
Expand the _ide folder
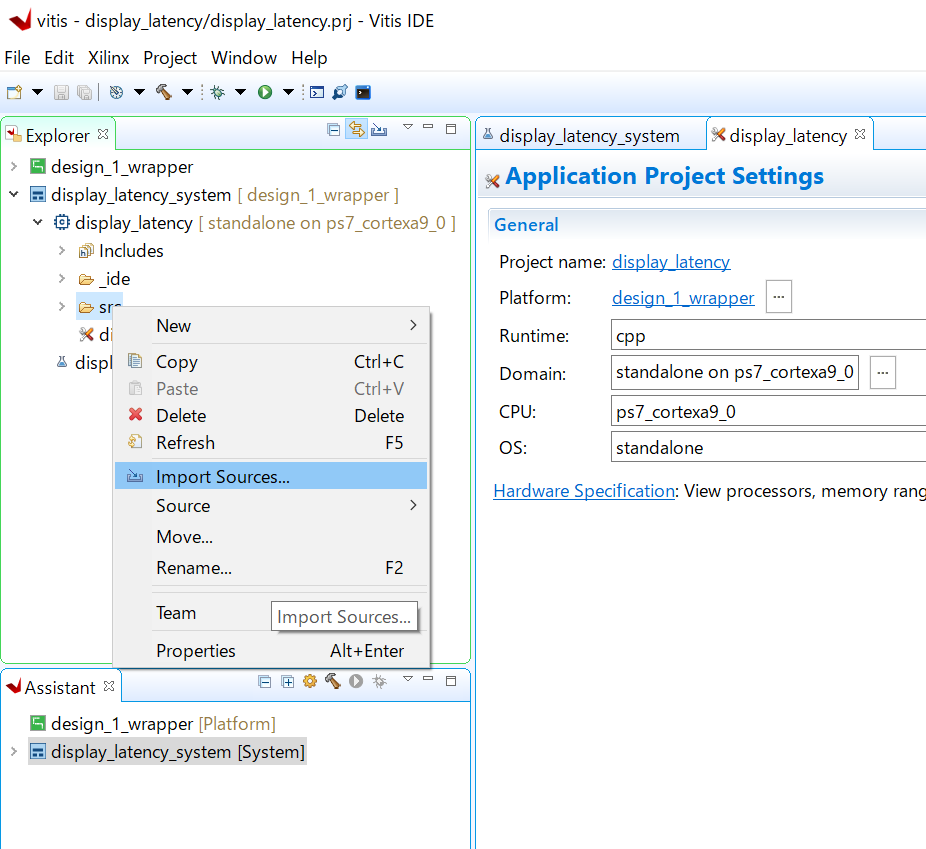[x=61, y=278]
